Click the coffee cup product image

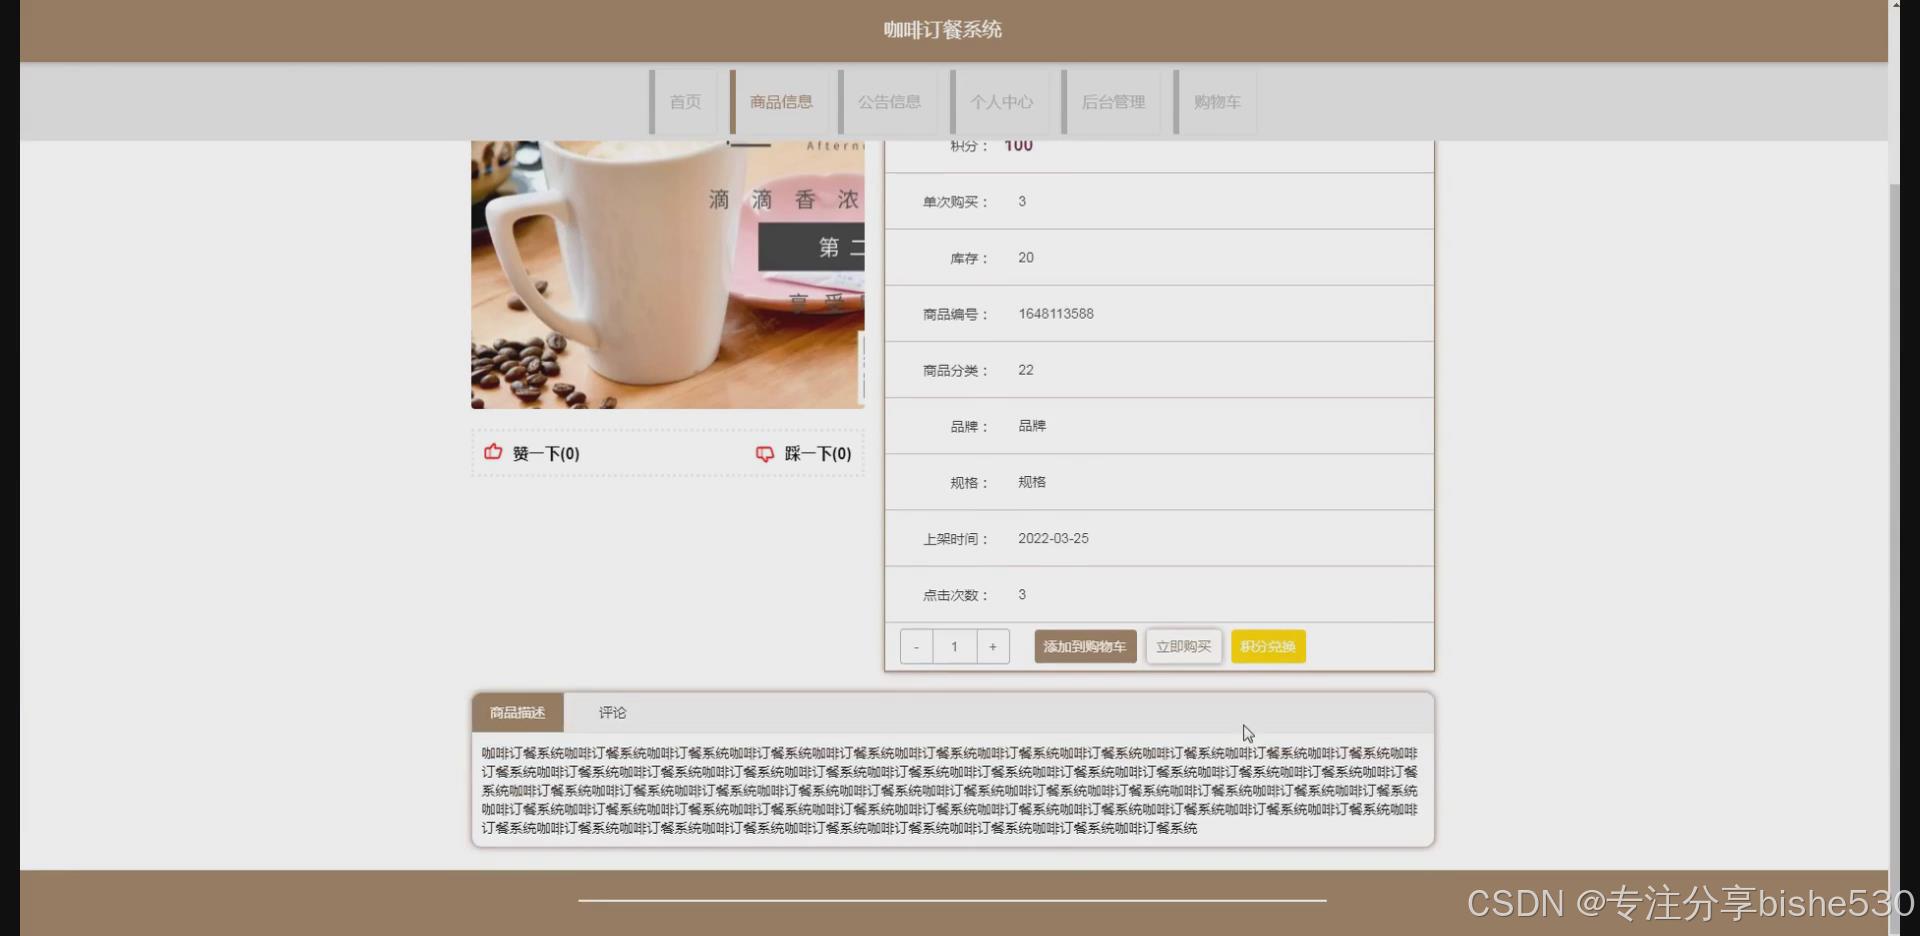(666, 270)
